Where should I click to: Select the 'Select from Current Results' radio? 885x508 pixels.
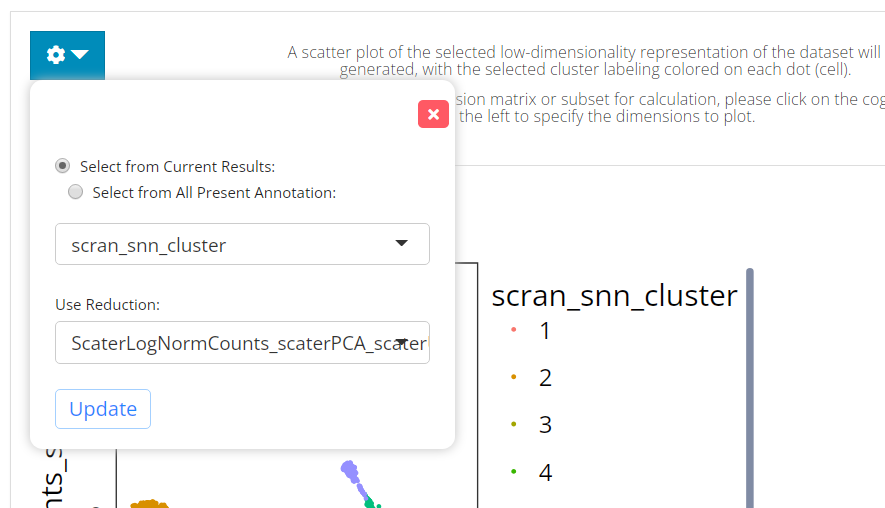coord(63,166)
